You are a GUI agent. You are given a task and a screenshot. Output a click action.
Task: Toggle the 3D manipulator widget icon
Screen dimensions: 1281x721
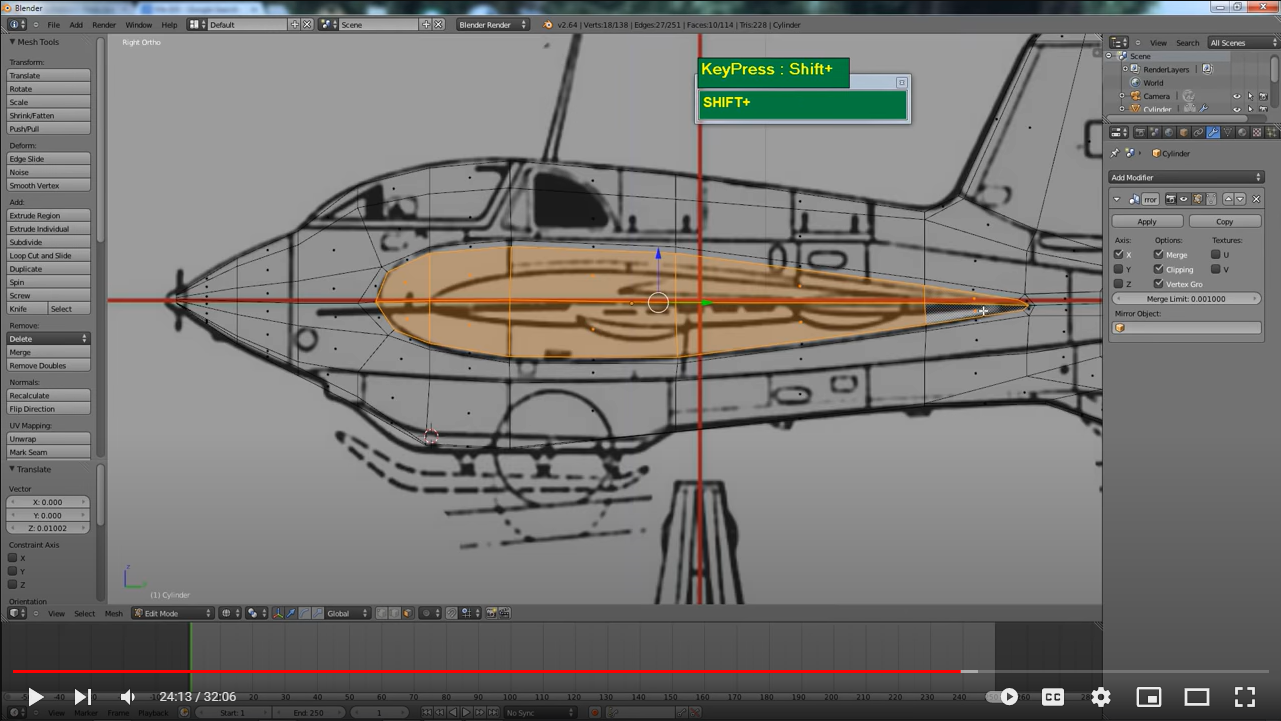278,613
